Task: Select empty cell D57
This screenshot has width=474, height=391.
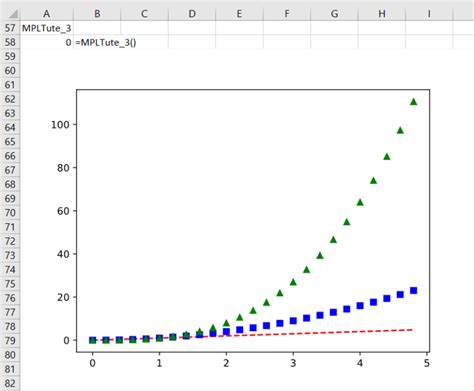Action: [x=192, y=28]
